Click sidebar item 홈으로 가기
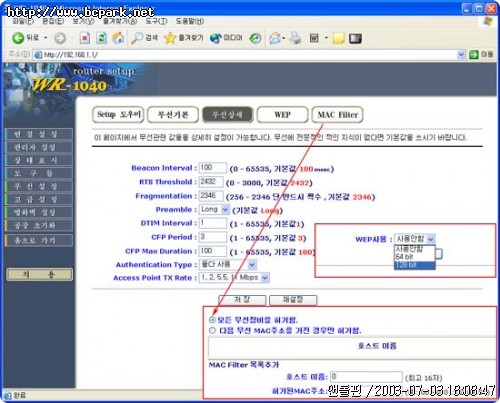This screenshot has height=403, width=500. pos(39,240)
